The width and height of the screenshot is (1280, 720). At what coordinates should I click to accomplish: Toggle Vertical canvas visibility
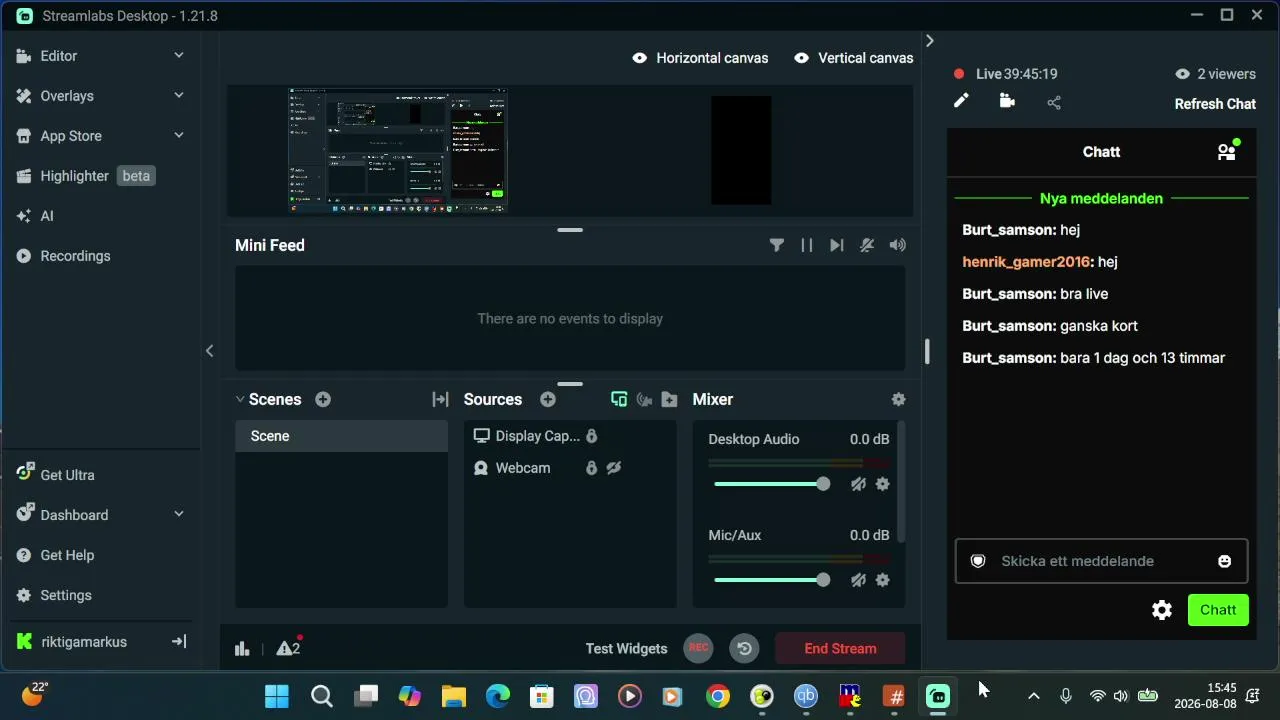click(801, 58)
